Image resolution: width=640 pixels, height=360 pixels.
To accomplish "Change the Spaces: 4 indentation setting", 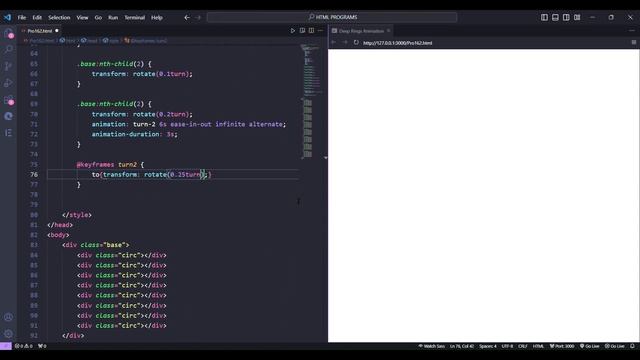I will click(488, 346).
